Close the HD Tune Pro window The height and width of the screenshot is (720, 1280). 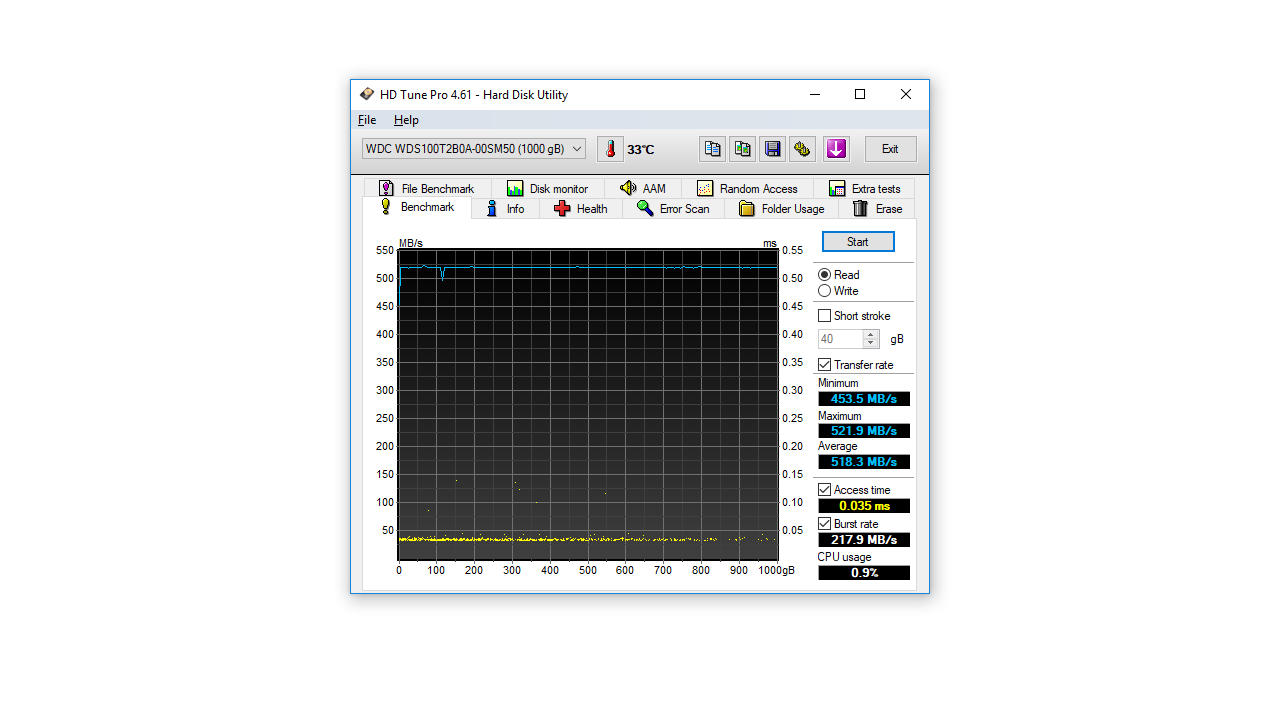pos(906,94)
